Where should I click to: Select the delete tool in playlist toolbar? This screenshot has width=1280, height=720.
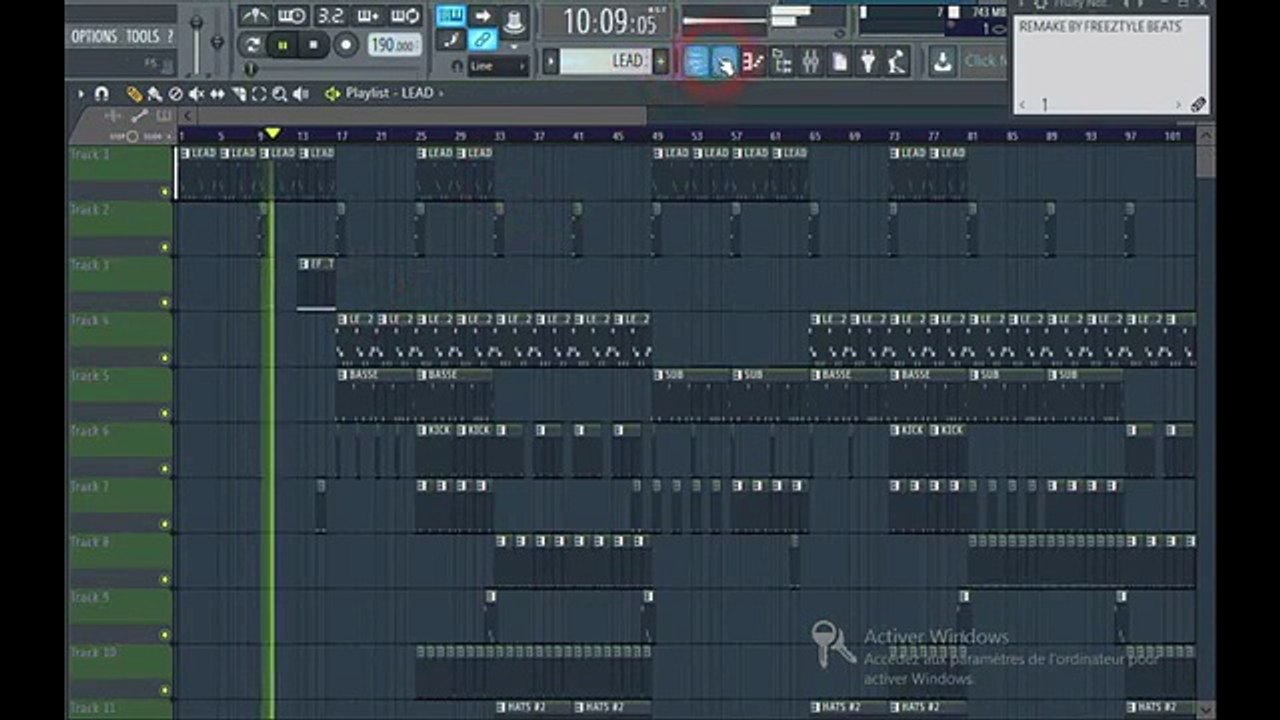[175, 93]
